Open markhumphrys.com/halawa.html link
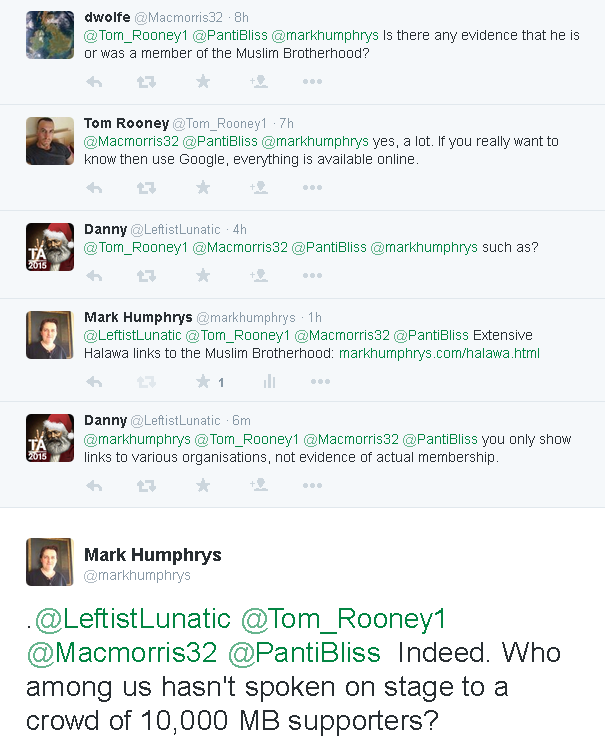This screenshot has height=746, width=605. point(439,353)
